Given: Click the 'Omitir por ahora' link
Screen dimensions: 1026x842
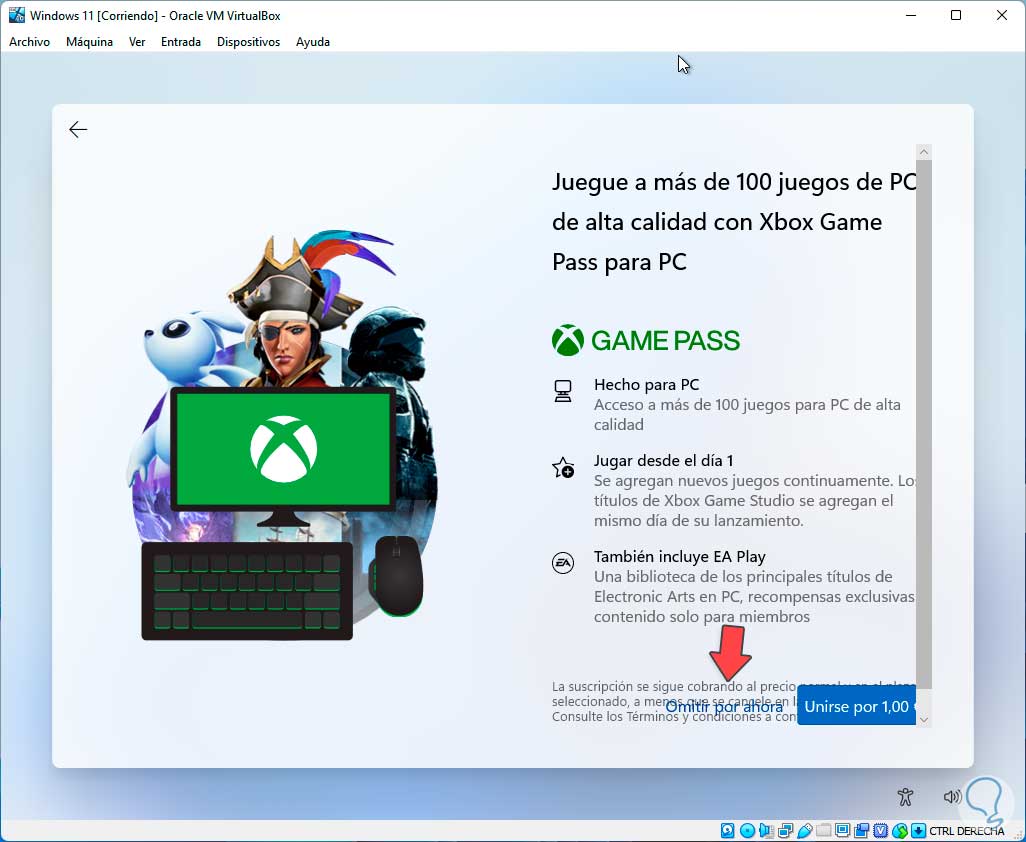Looking at the screenshot, I should [724, 707].
